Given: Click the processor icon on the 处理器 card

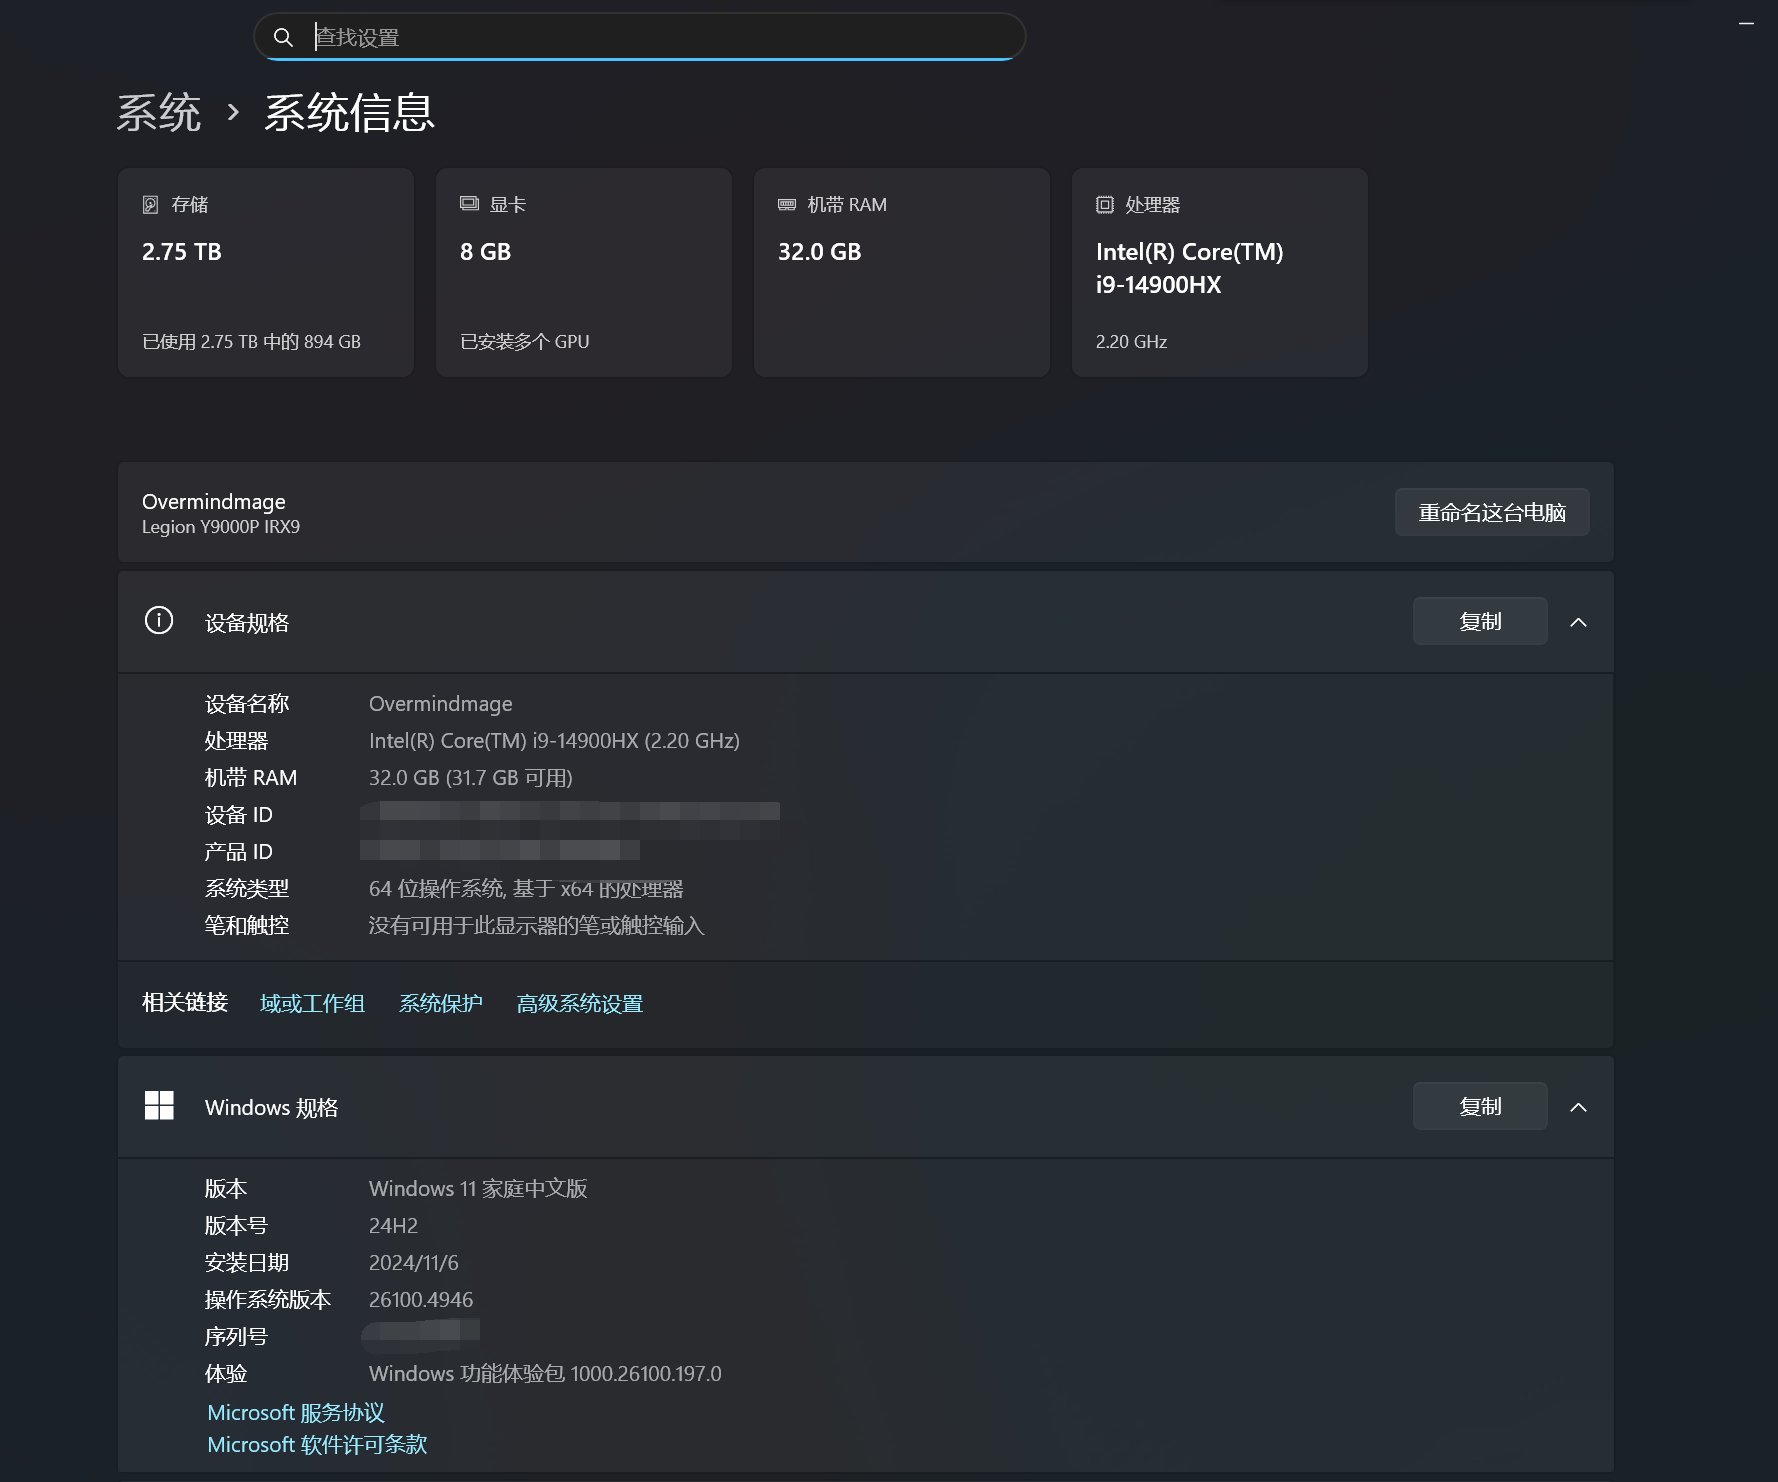Looking at the screenshot, I should pos(1104,203).
